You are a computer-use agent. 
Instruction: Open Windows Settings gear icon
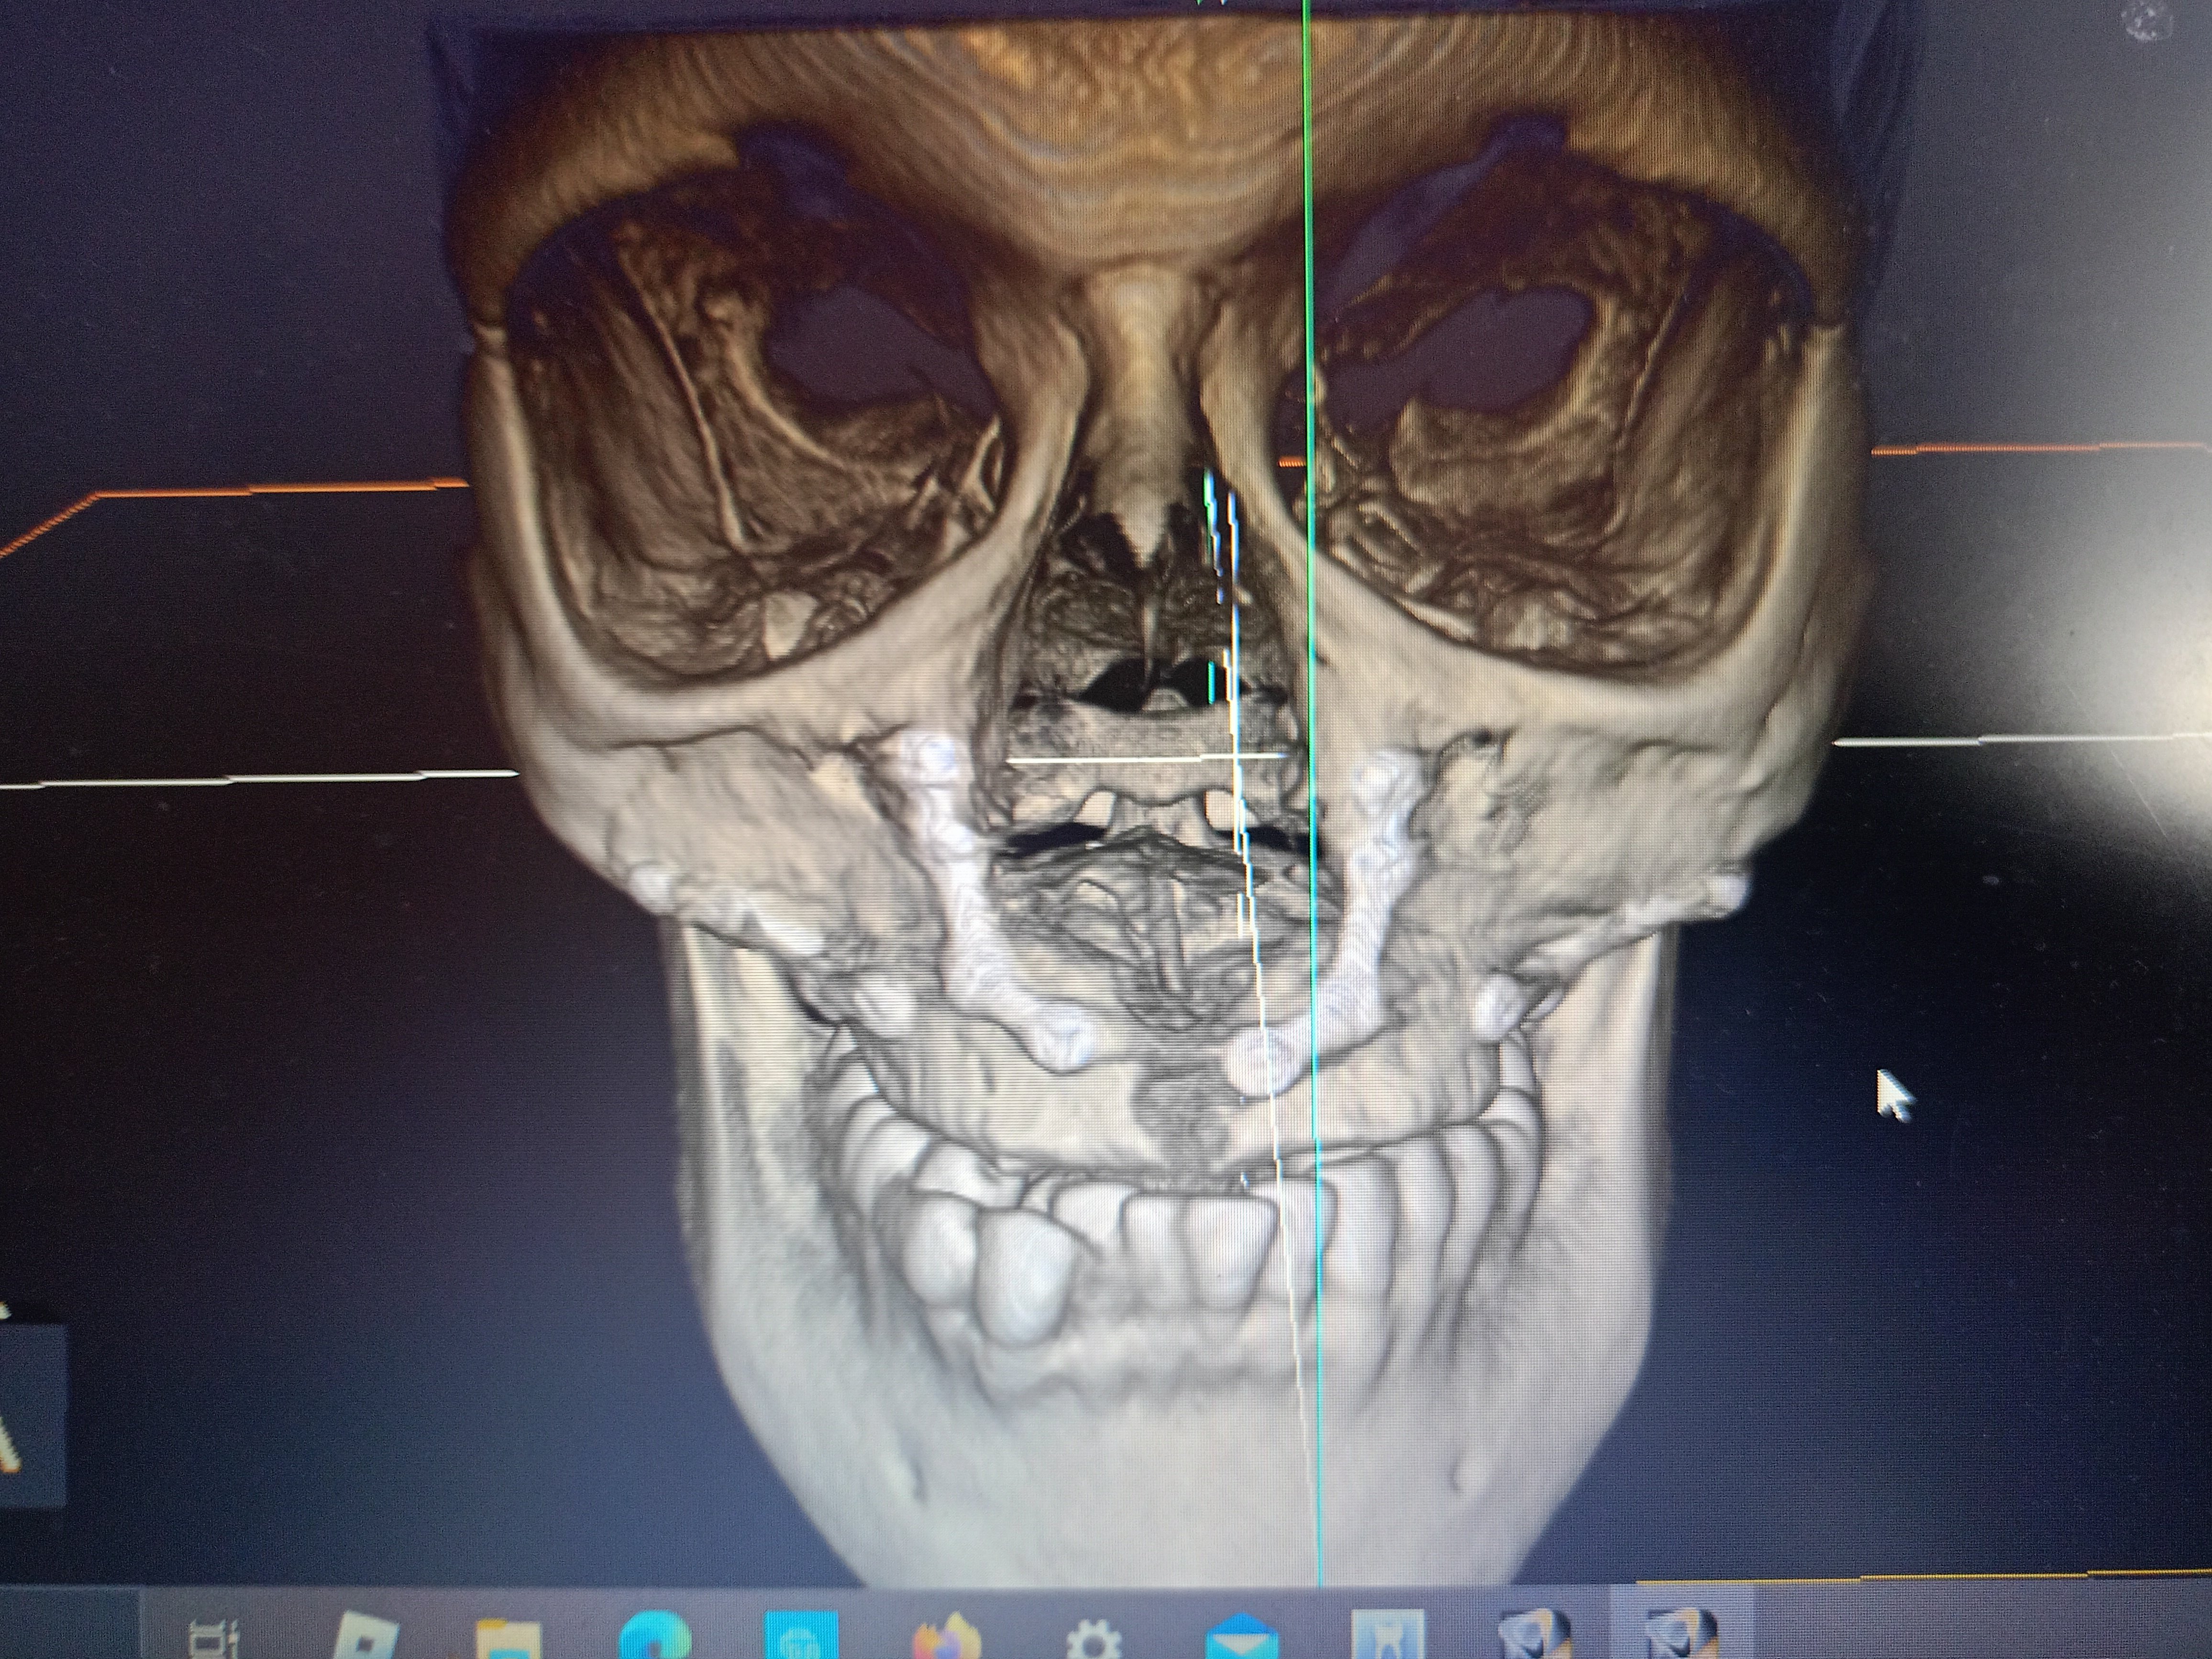pos(1094,1640)
